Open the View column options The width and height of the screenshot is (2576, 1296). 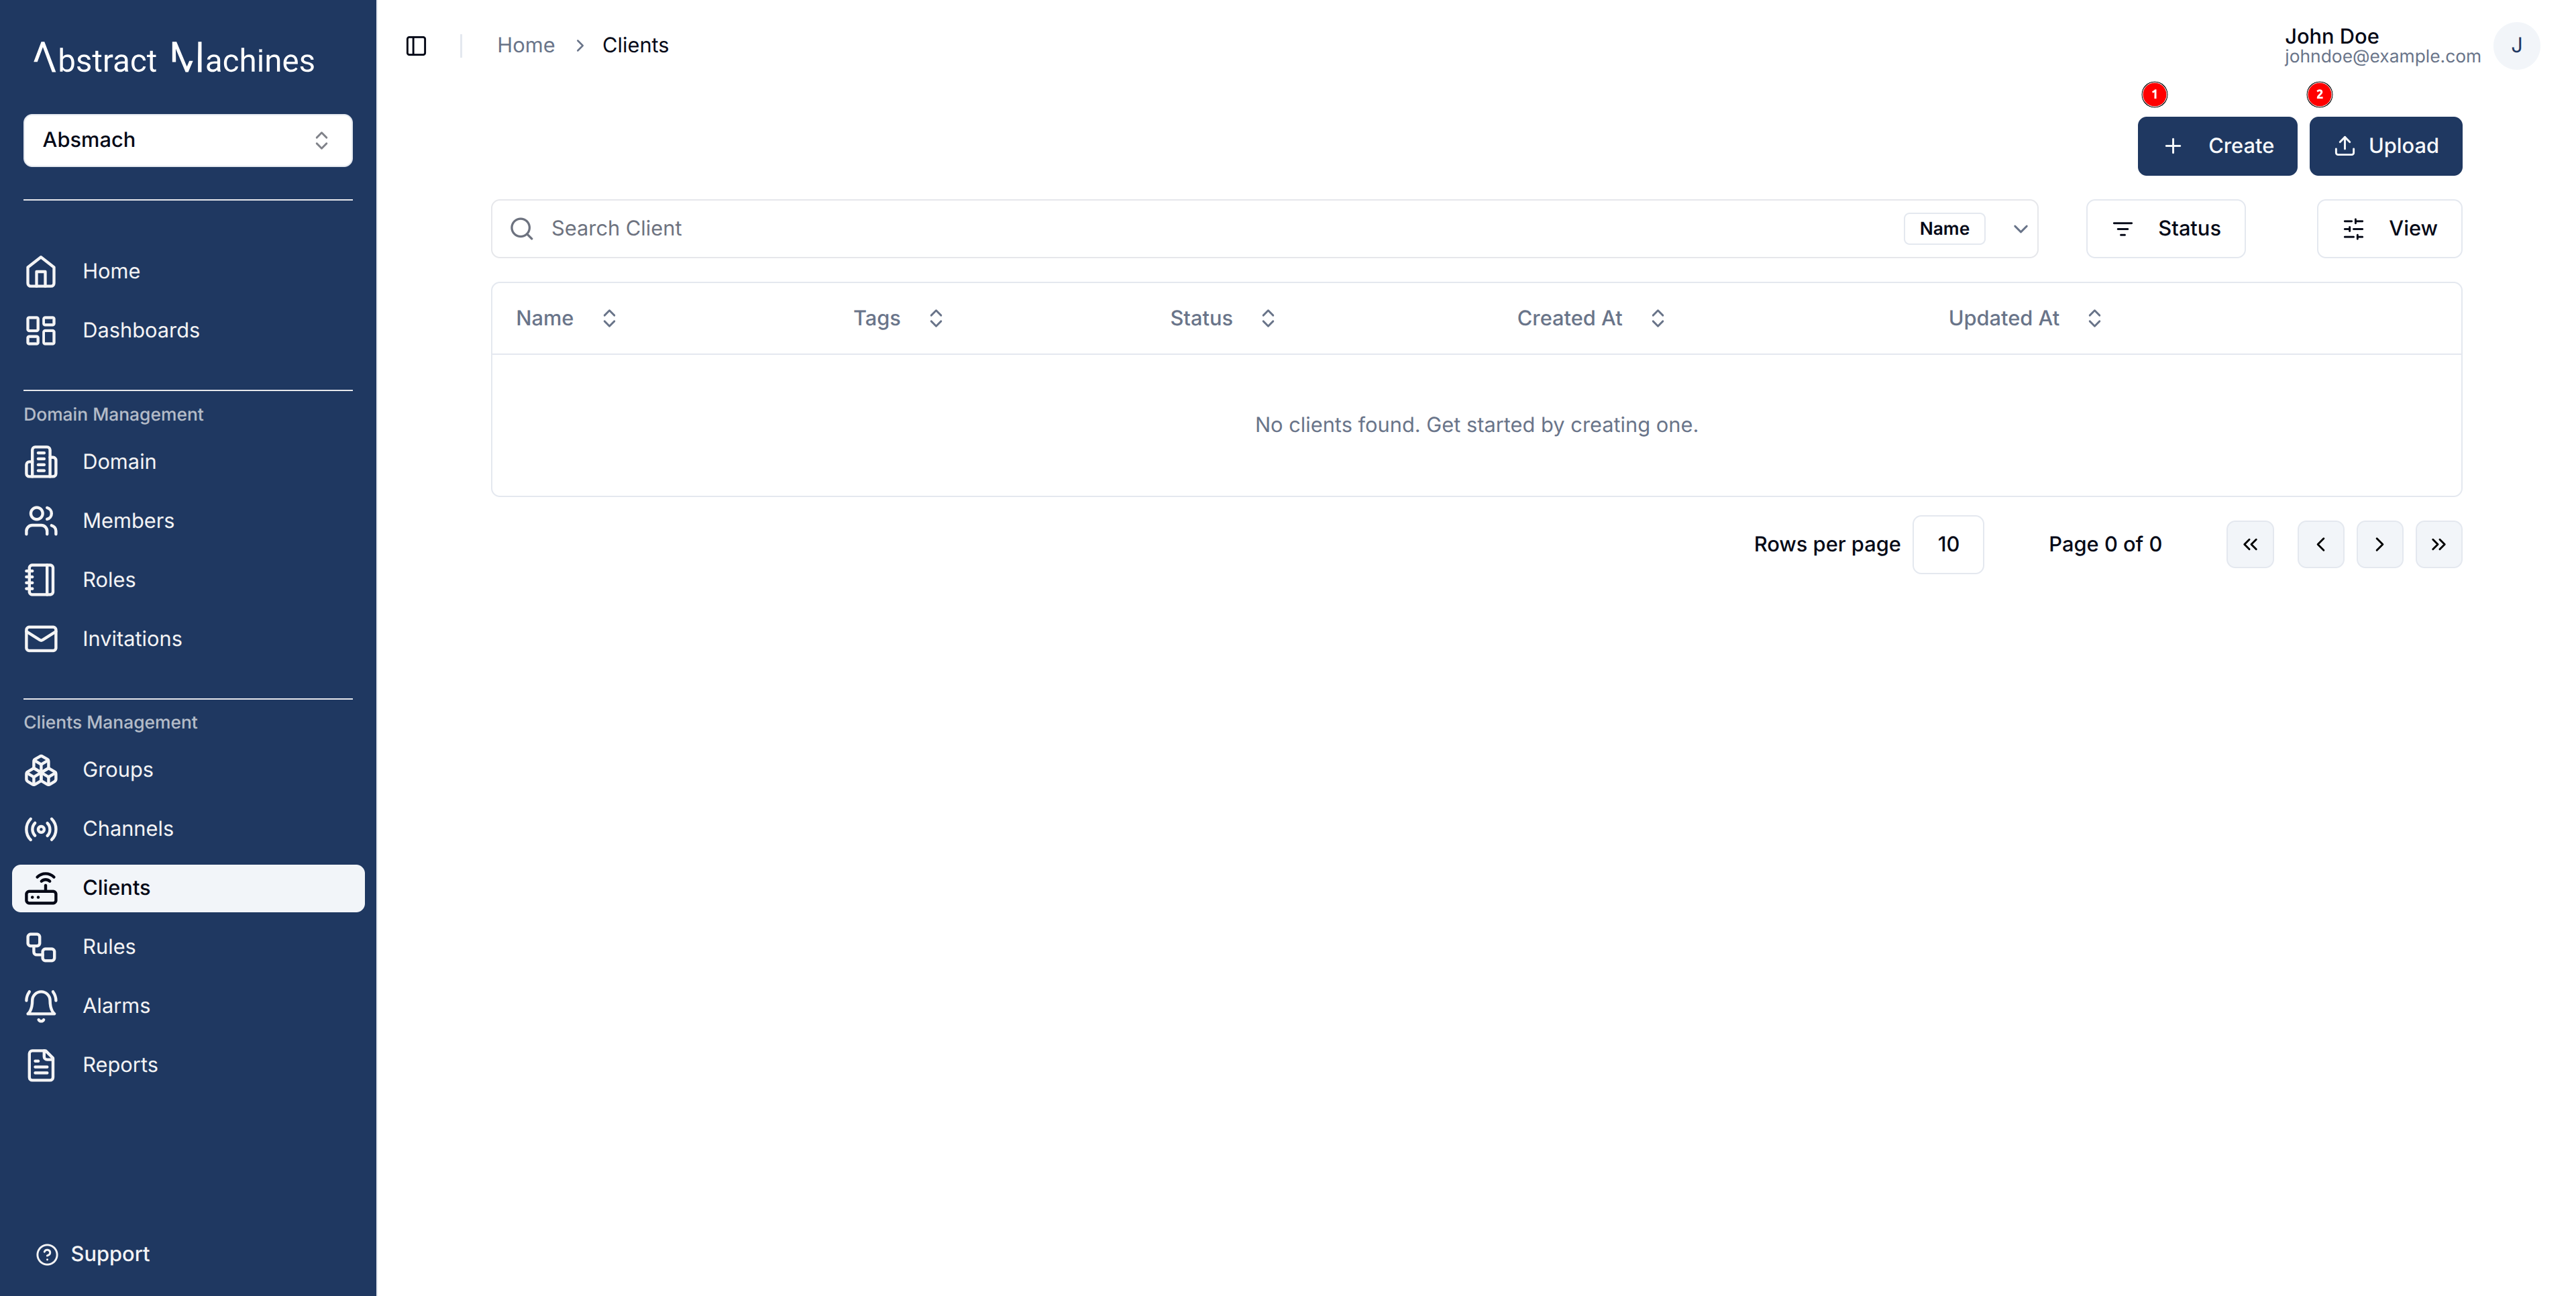tap(2389, 229)
